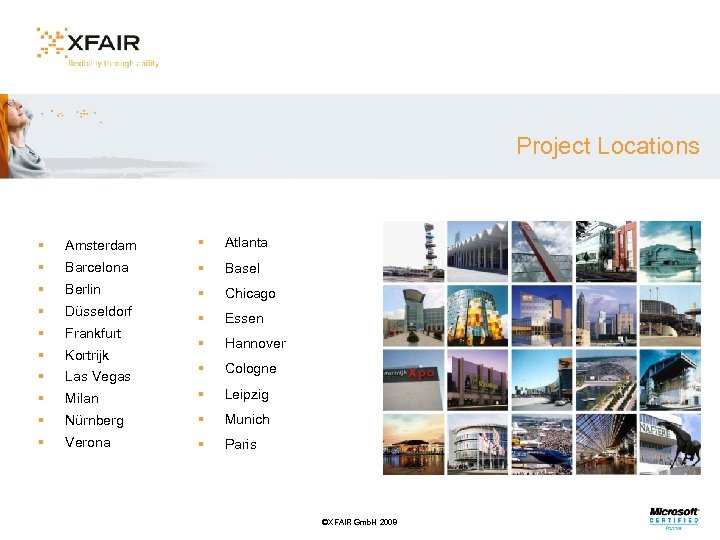Select the Nürnberg list entry
Screen dimensions: 720x540
pyautogui.click(x=94, y=420)
